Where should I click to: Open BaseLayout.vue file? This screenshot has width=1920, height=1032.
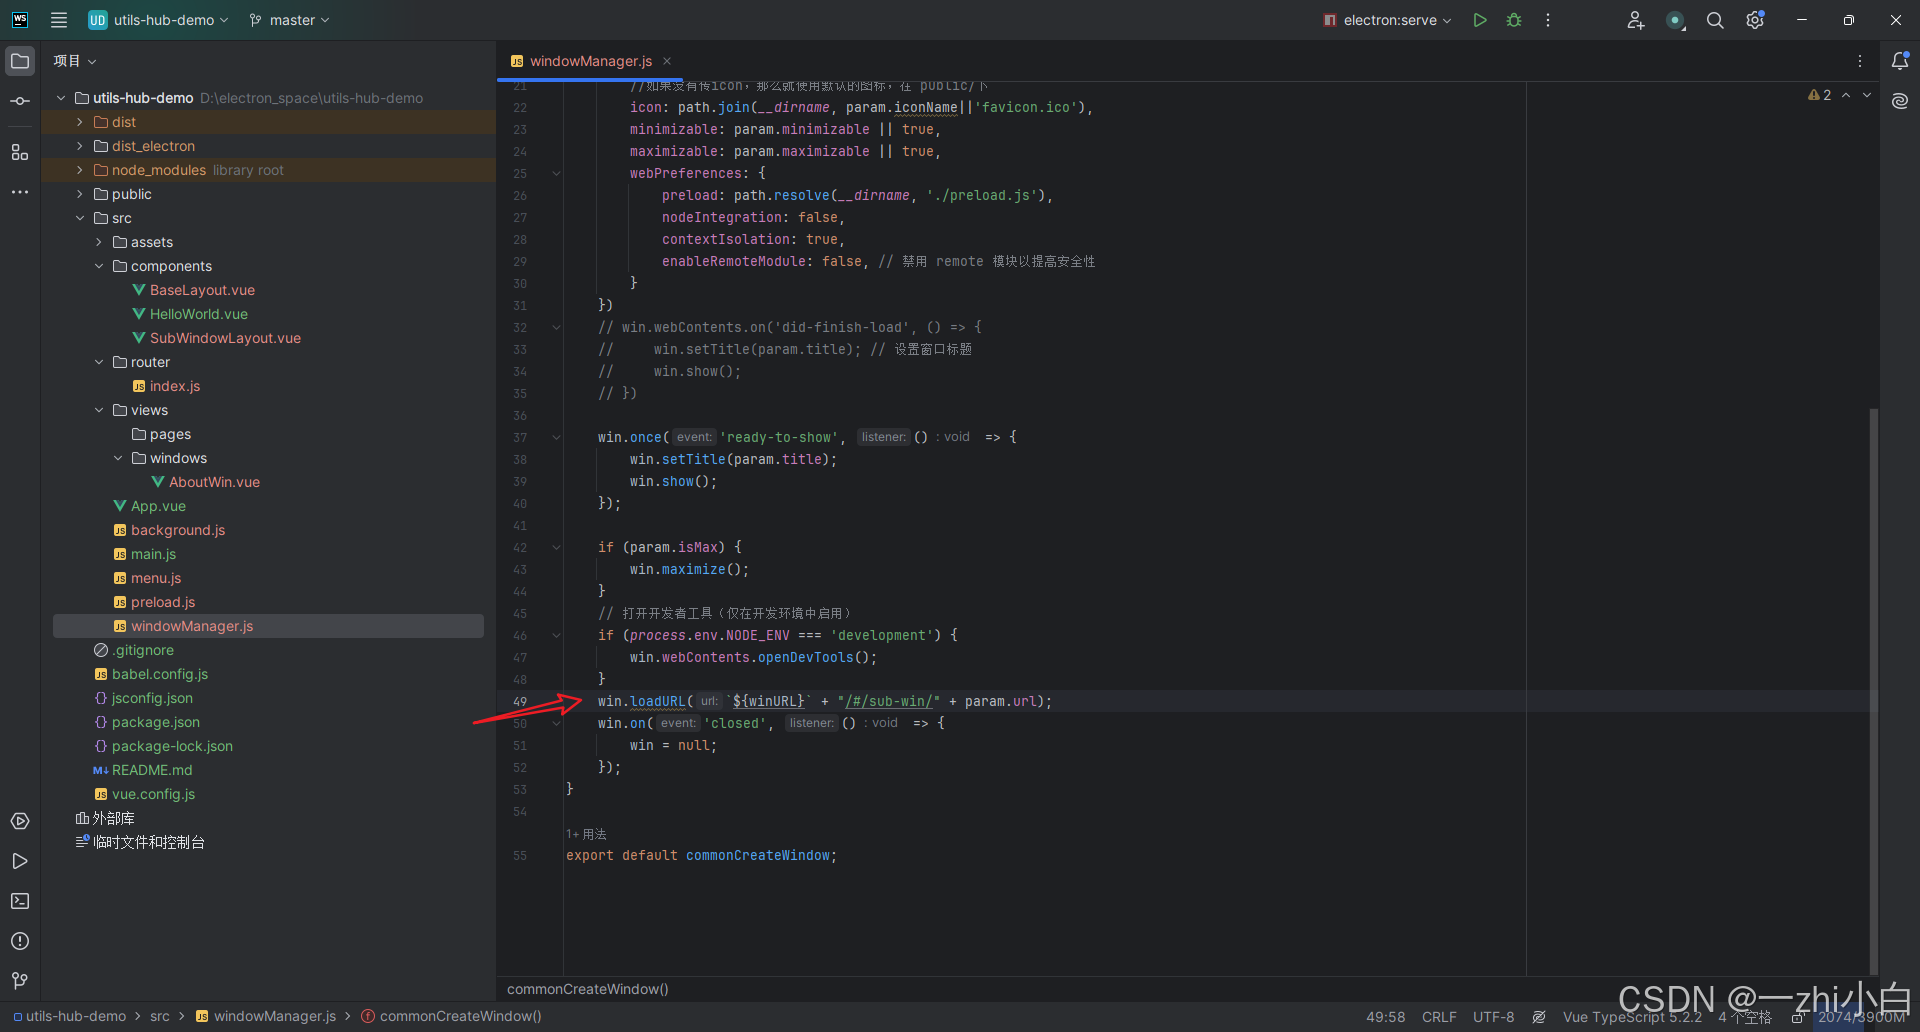pos(202,290)
